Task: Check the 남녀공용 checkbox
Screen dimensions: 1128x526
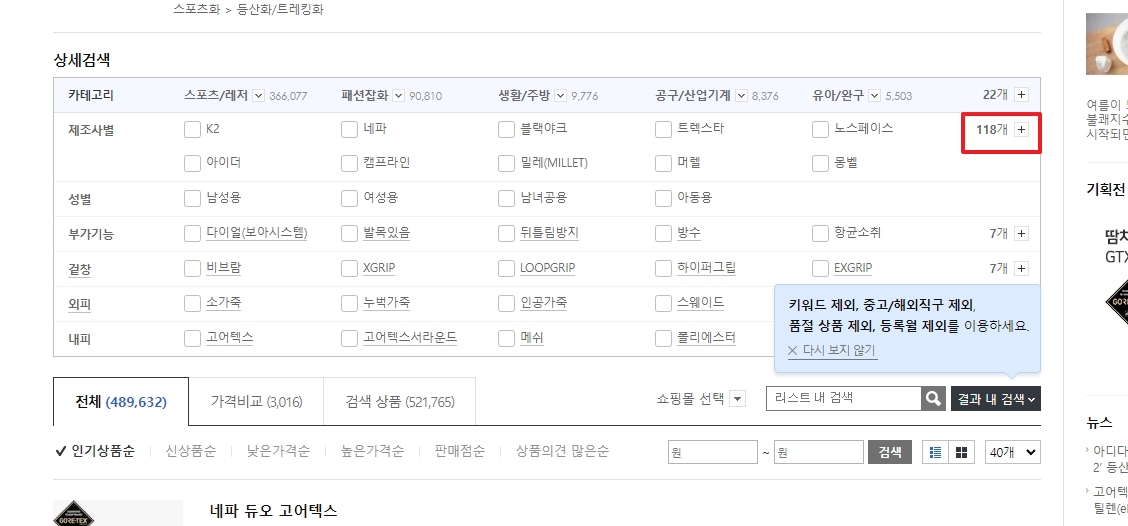Action: (x=506, y=198)
